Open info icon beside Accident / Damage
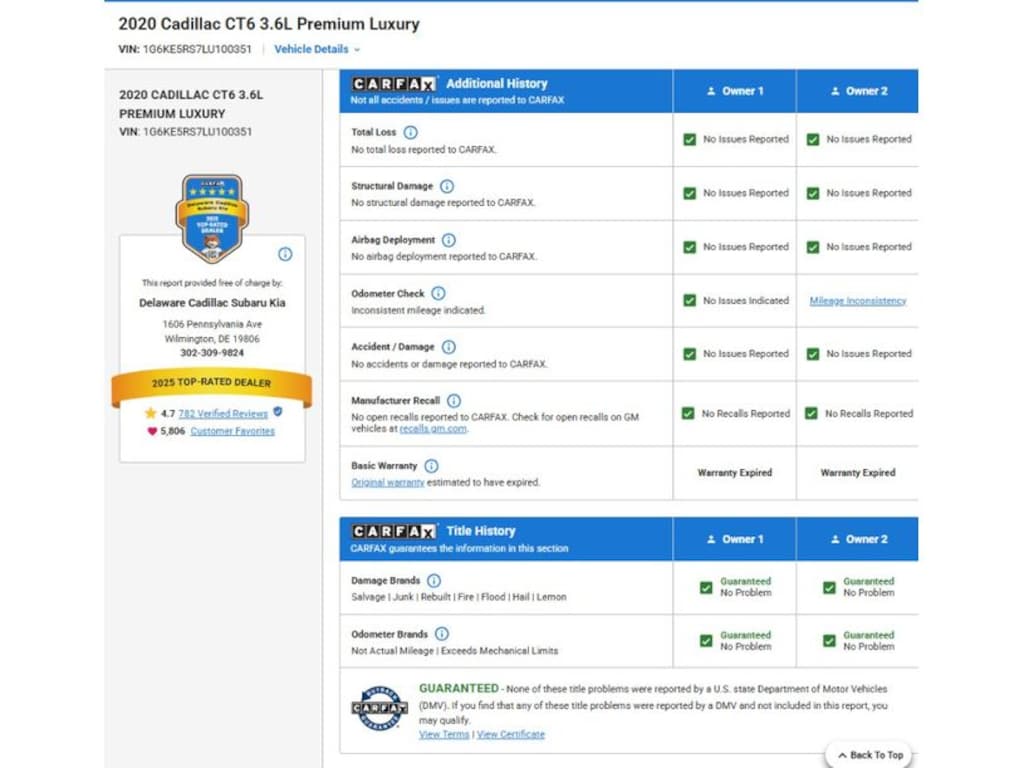Image resolution: width=1024 pixels, height=768 pixels. 449,347
